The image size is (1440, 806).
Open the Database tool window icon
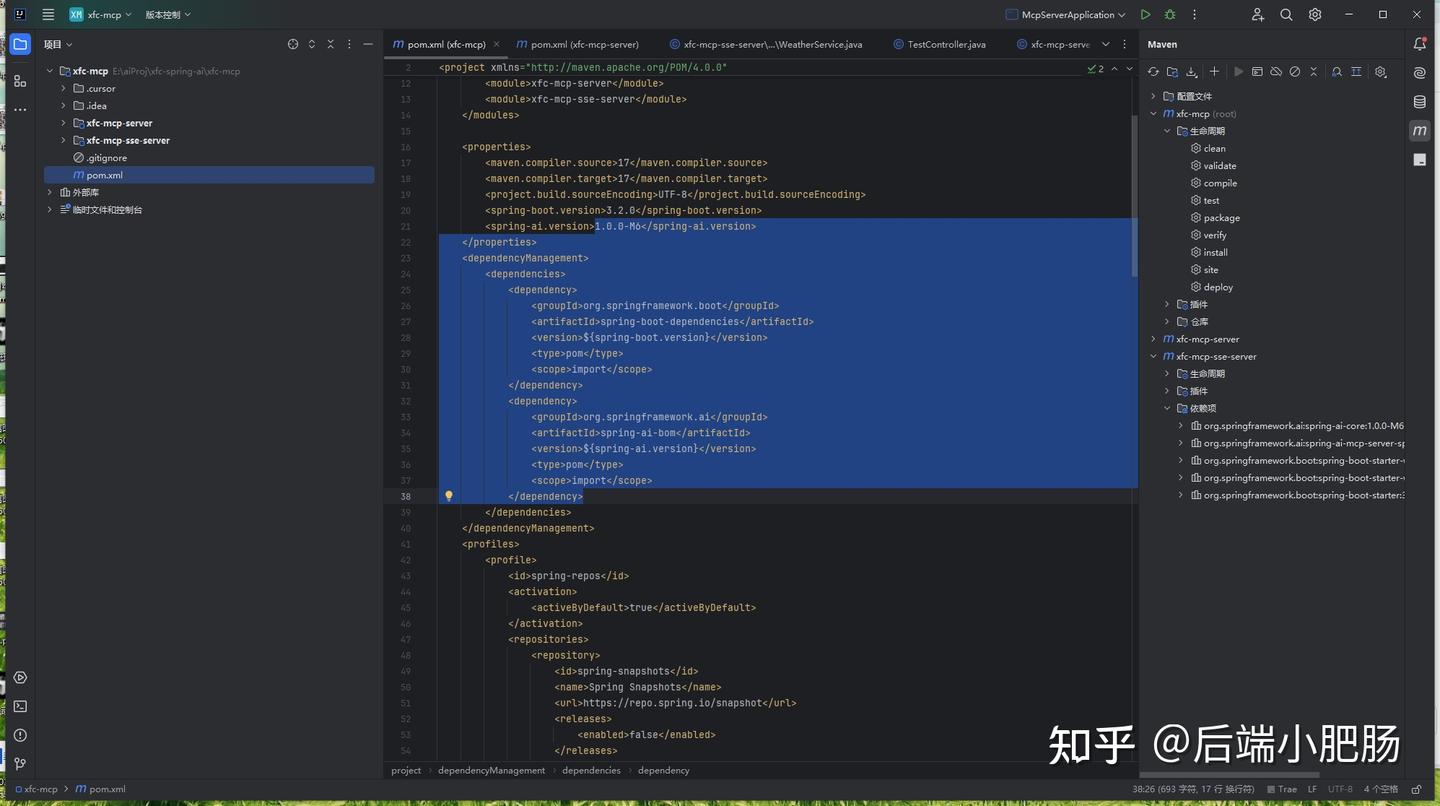point(1420,101)
